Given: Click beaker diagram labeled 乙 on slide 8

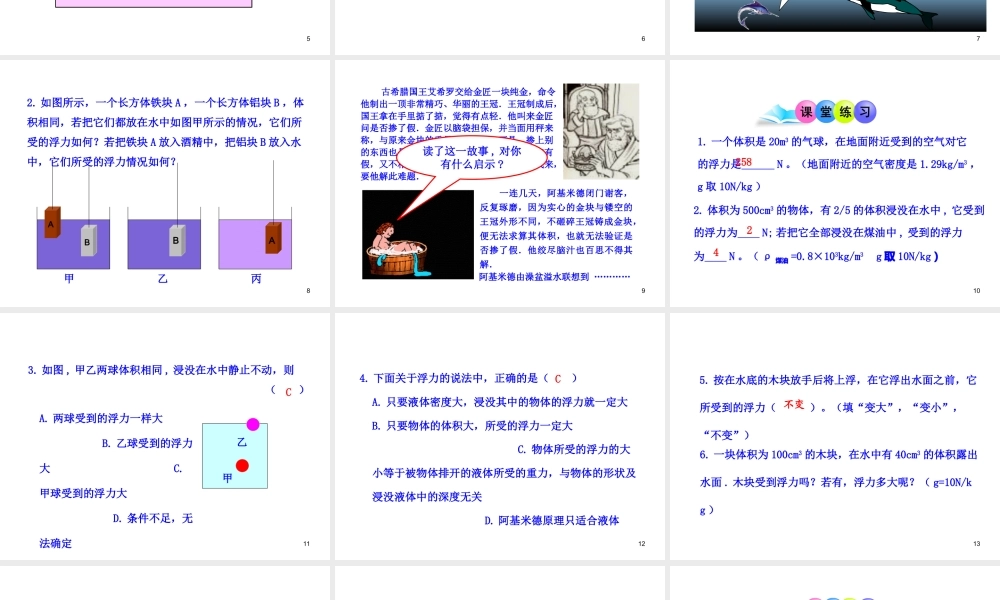Looking at the screenshot, I should click(164, 238).
